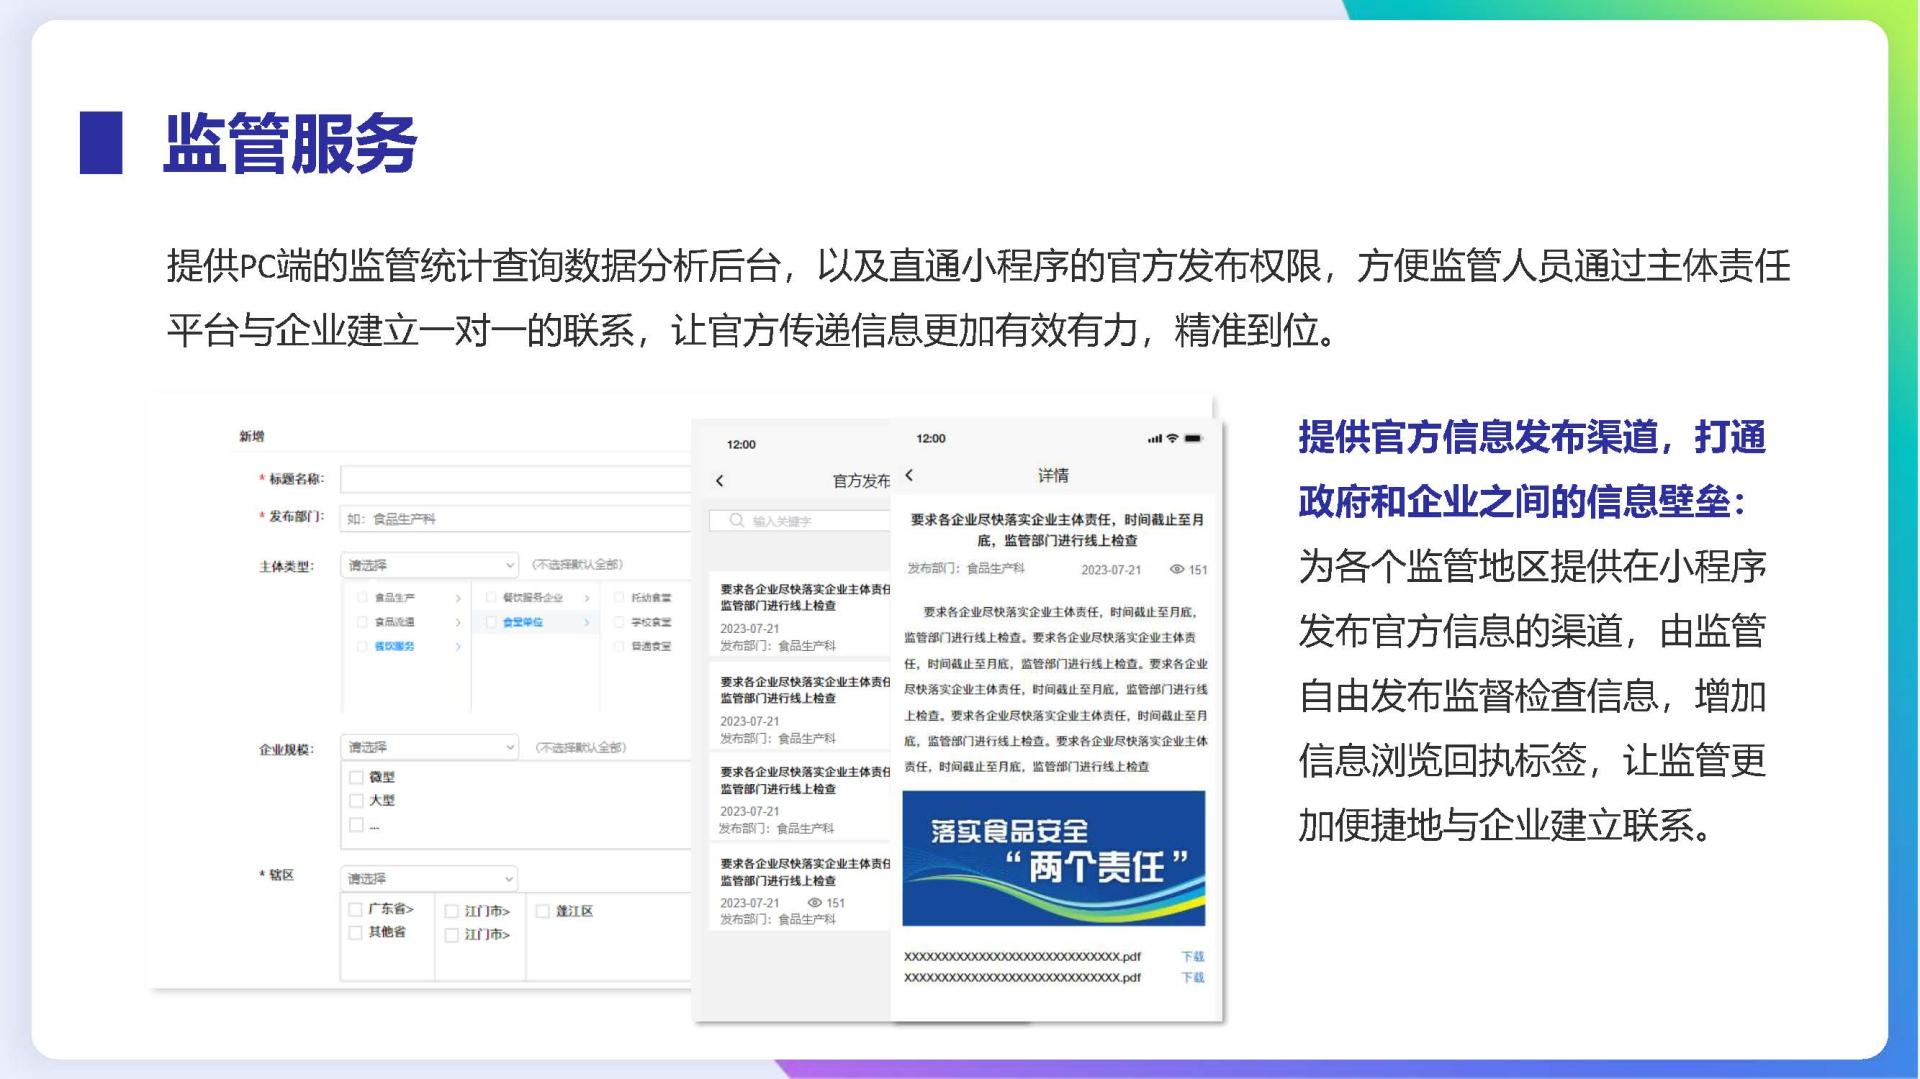Viewport: 1920px width, 1079px height.
Task: Click the search magnifier icon in 输入关键字 box
Action: coord(736,520)
